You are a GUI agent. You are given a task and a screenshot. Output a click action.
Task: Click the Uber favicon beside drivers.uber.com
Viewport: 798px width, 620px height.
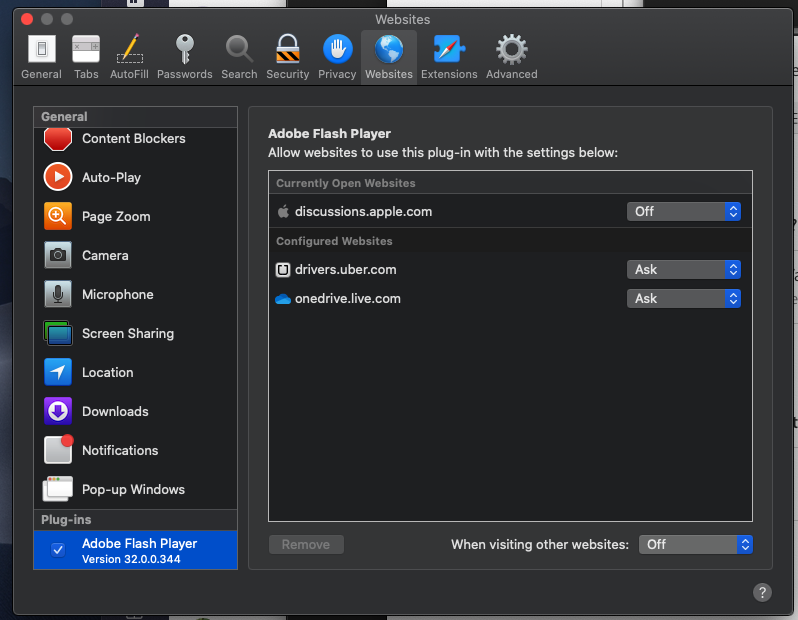[x=283, y=270]
